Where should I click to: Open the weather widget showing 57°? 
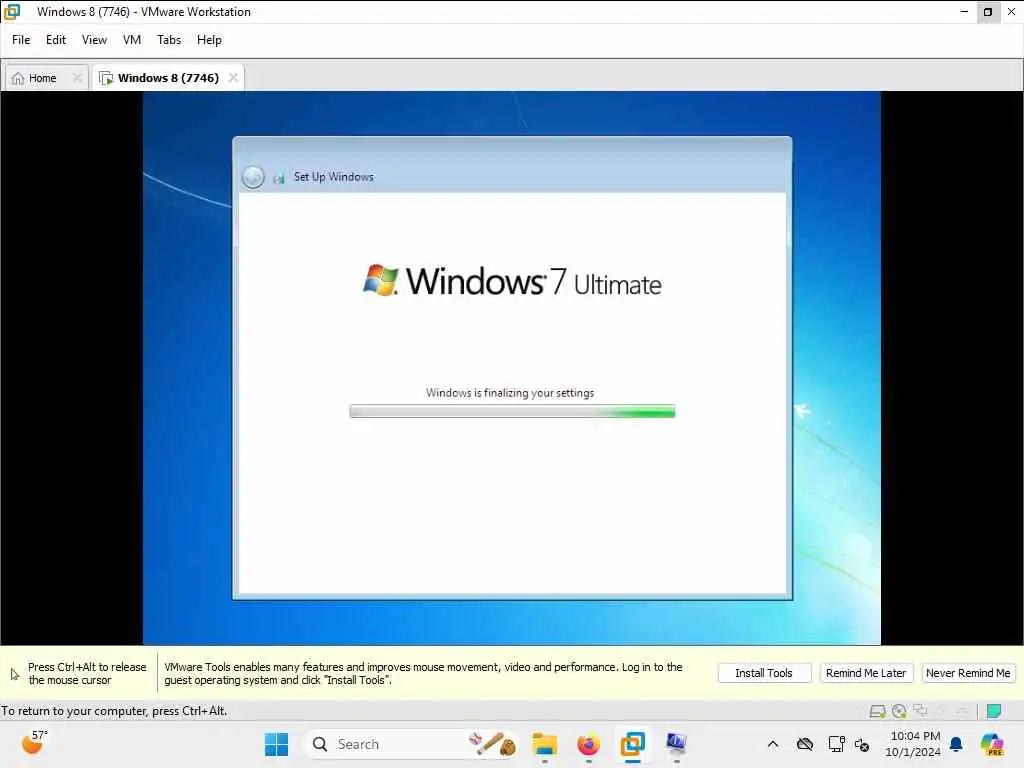tap(34, 743)
